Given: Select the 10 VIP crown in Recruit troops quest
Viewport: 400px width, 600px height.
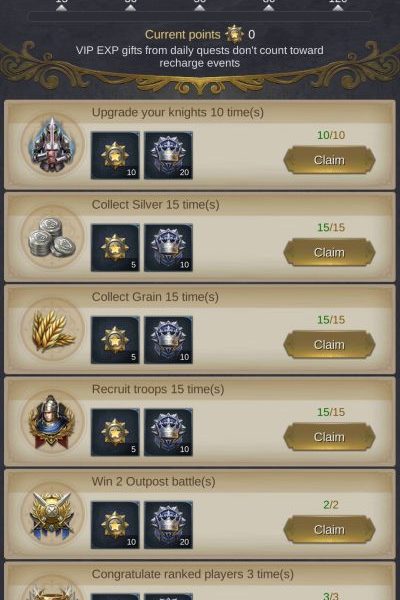Looking at the screenshot, I should point(168,432).
